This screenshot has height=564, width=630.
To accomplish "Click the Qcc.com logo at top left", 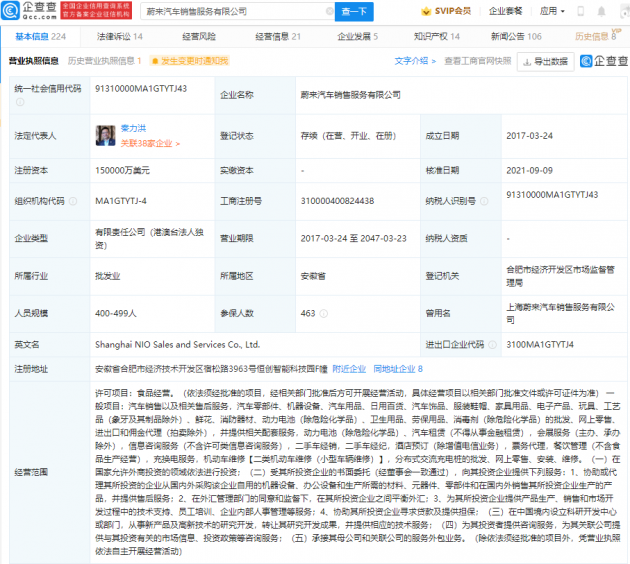I will (x=29, y=11).
